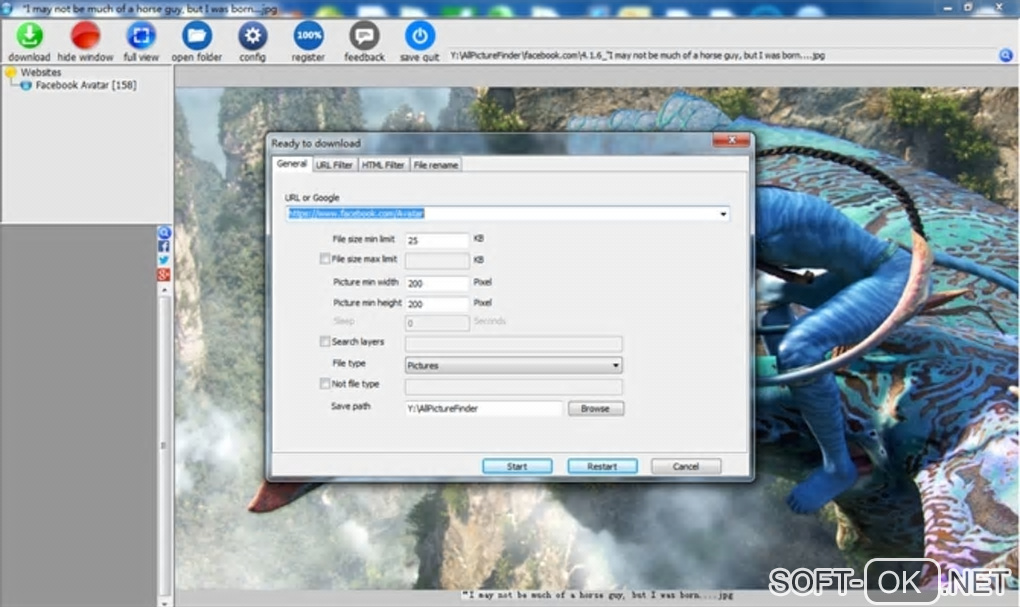Screen dimensions: 1020x607
Task: Click the red hide window icon
Action: pyautogui.click(x=85, y=36)
